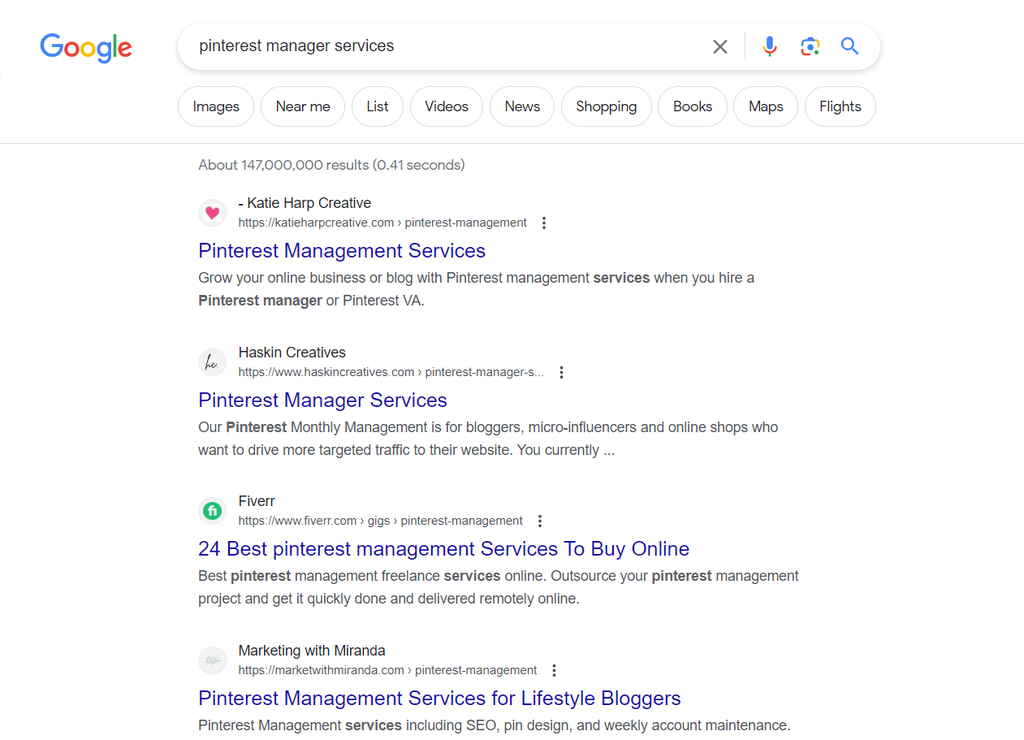
Task: Open the Pinterest Management Services link
Action: pyautogui.click(x=342, y=251)
